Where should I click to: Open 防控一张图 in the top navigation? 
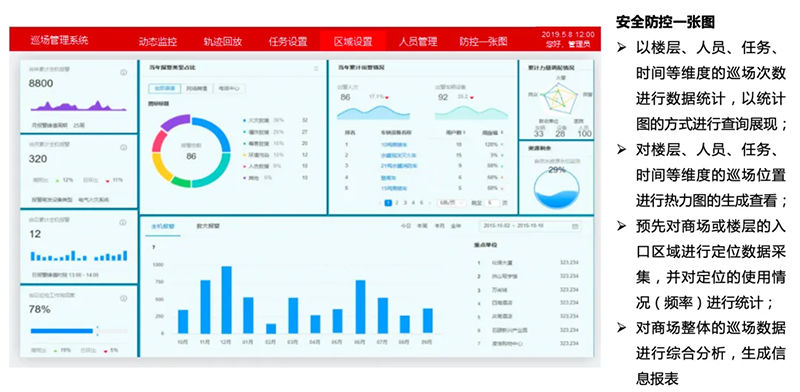[x=483, y=42]
